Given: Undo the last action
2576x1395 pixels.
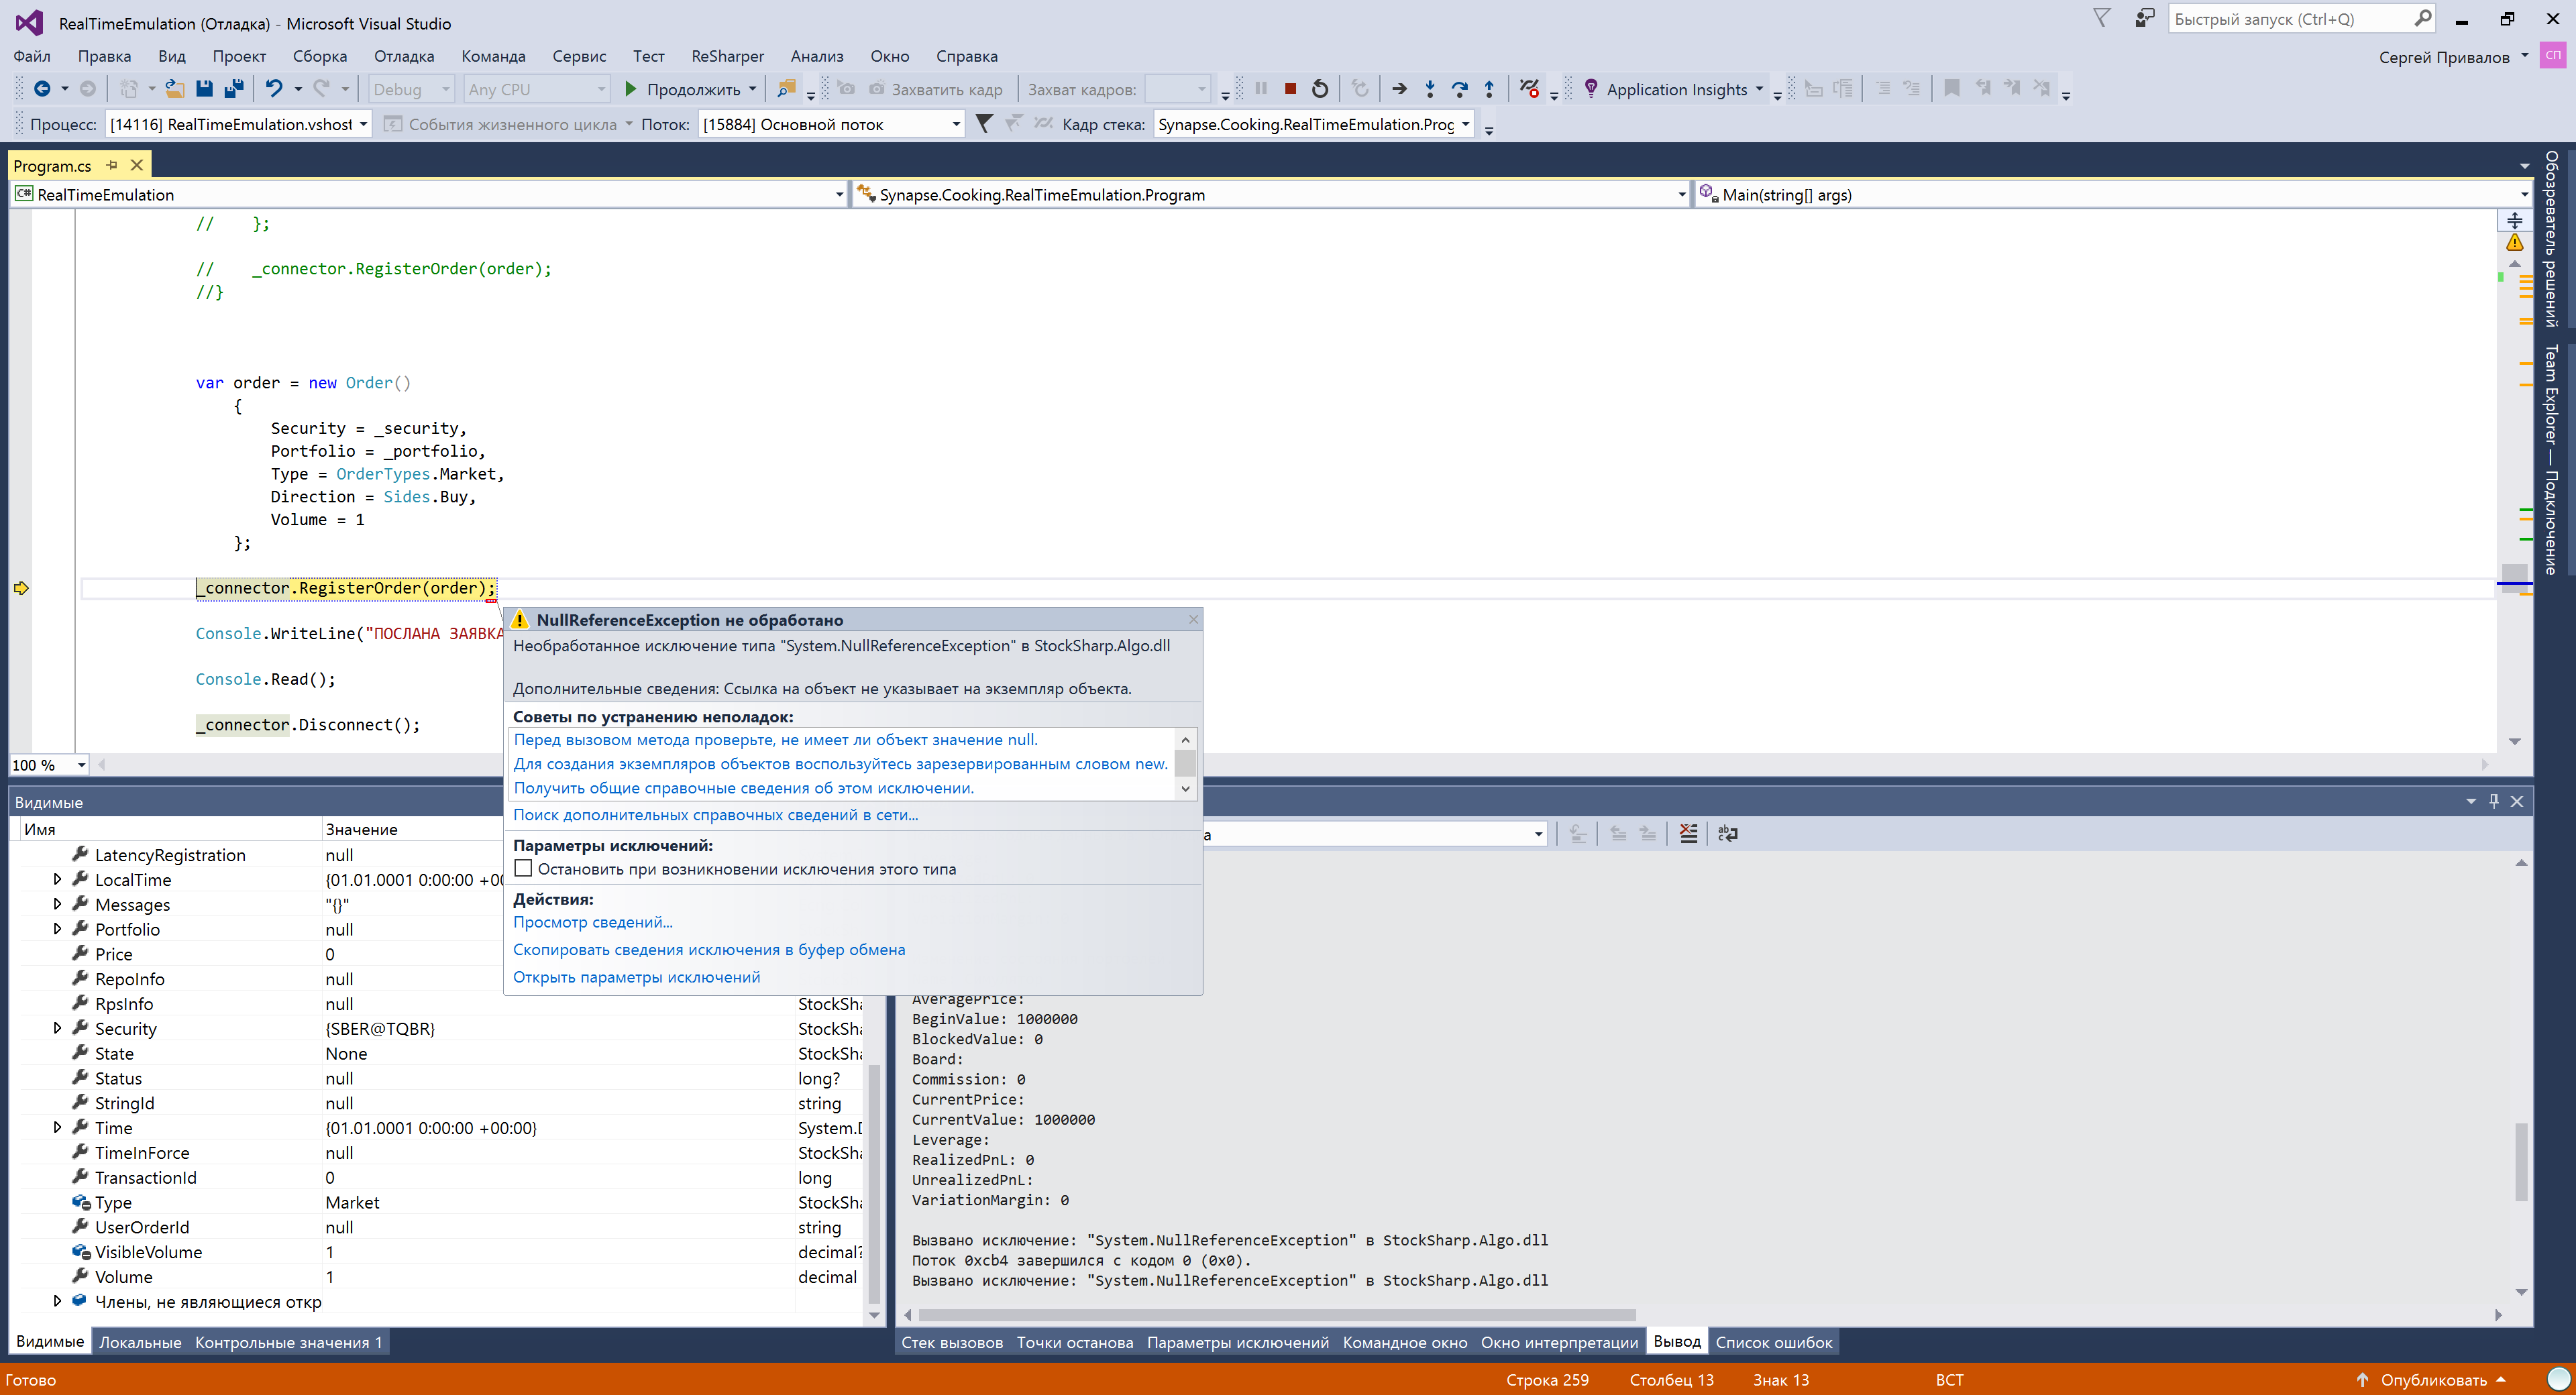Looking at the screenshot, I should [274, 89].
